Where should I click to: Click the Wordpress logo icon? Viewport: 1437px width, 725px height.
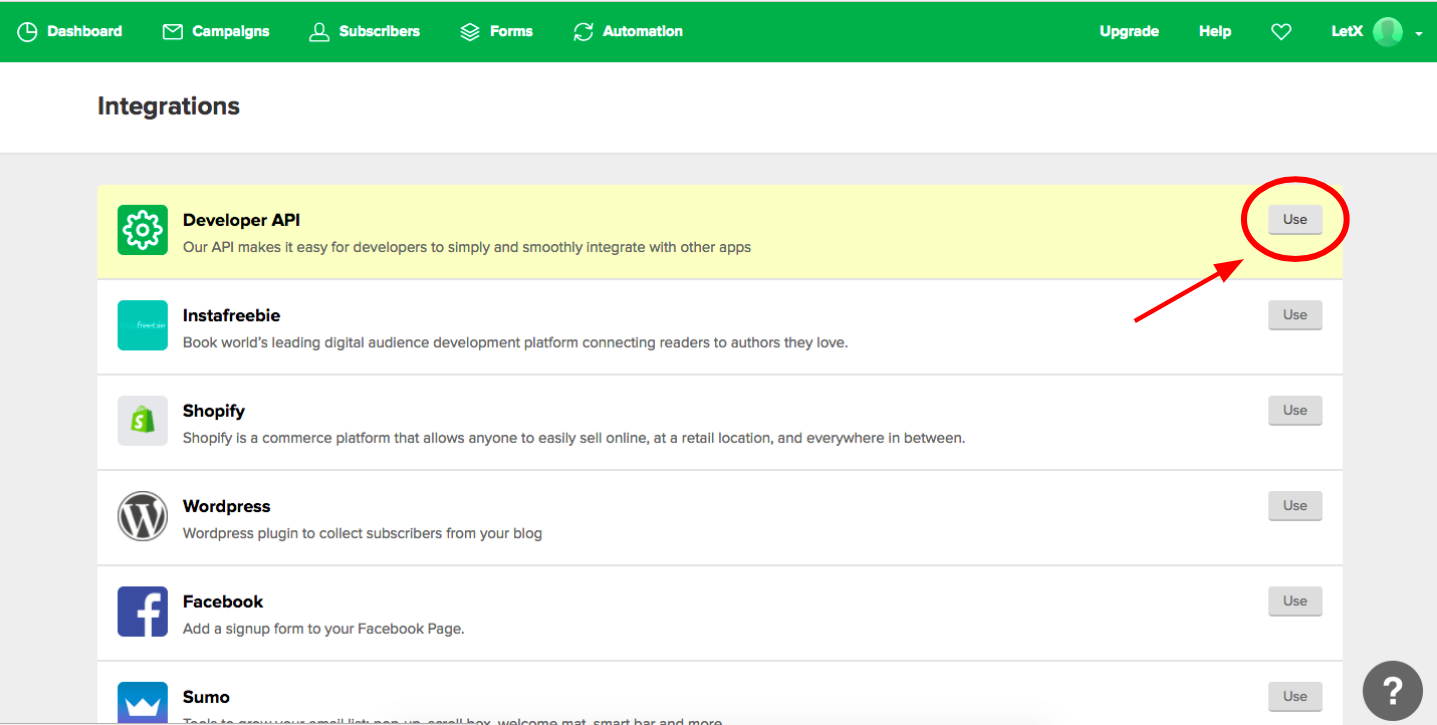[143, 517]
